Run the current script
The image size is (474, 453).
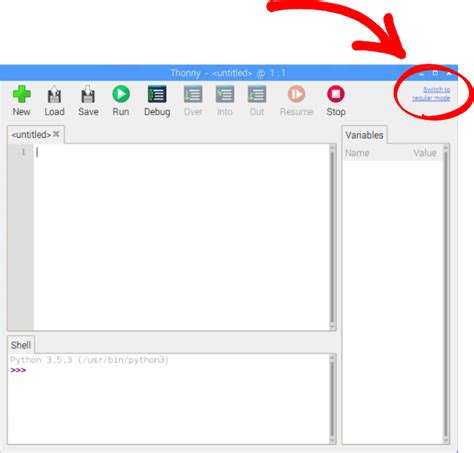coord(121,94)
